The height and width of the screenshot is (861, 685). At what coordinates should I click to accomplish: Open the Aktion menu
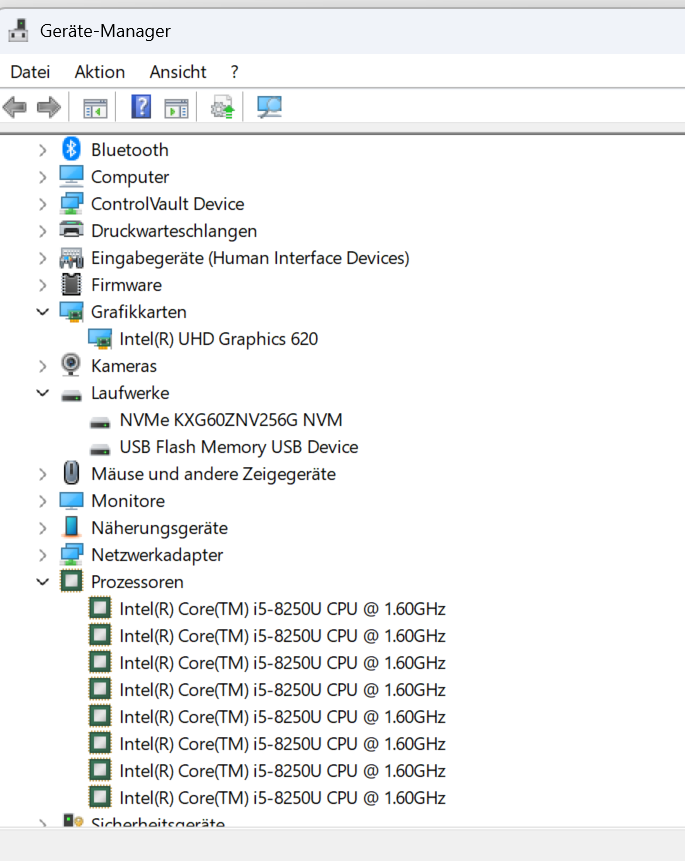[100, 72]
